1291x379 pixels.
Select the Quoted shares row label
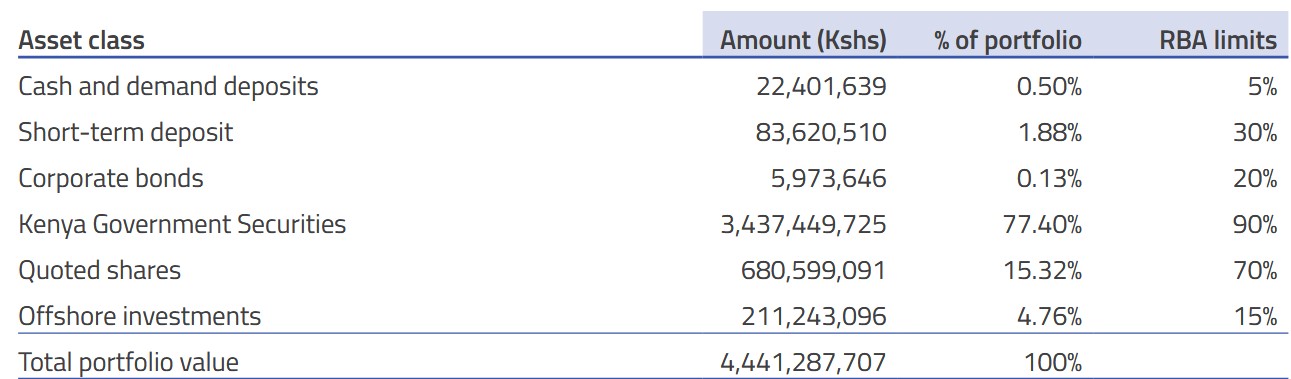coord(100,271)
